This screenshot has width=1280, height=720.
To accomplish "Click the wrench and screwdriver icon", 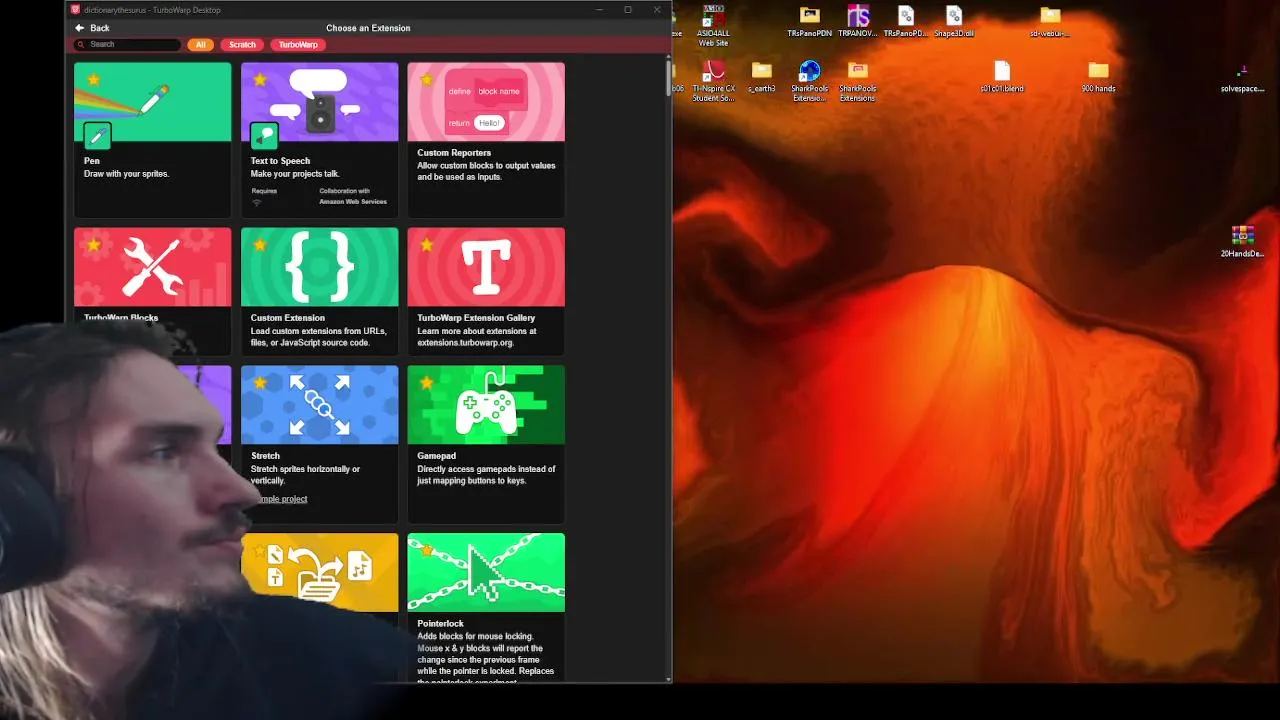I will (152, 267).
